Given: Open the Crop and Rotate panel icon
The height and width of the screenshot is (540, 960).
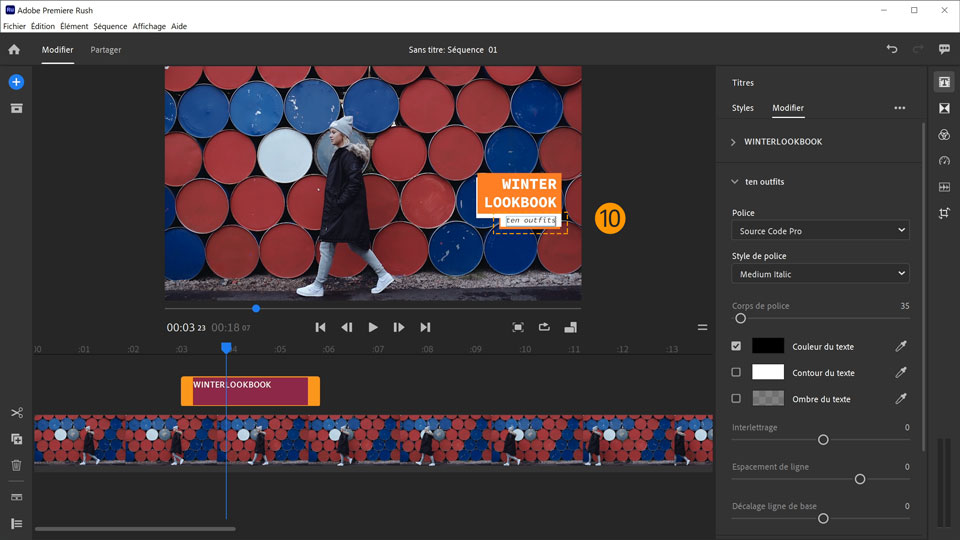Looking at the screenshot, I should 944,213.
